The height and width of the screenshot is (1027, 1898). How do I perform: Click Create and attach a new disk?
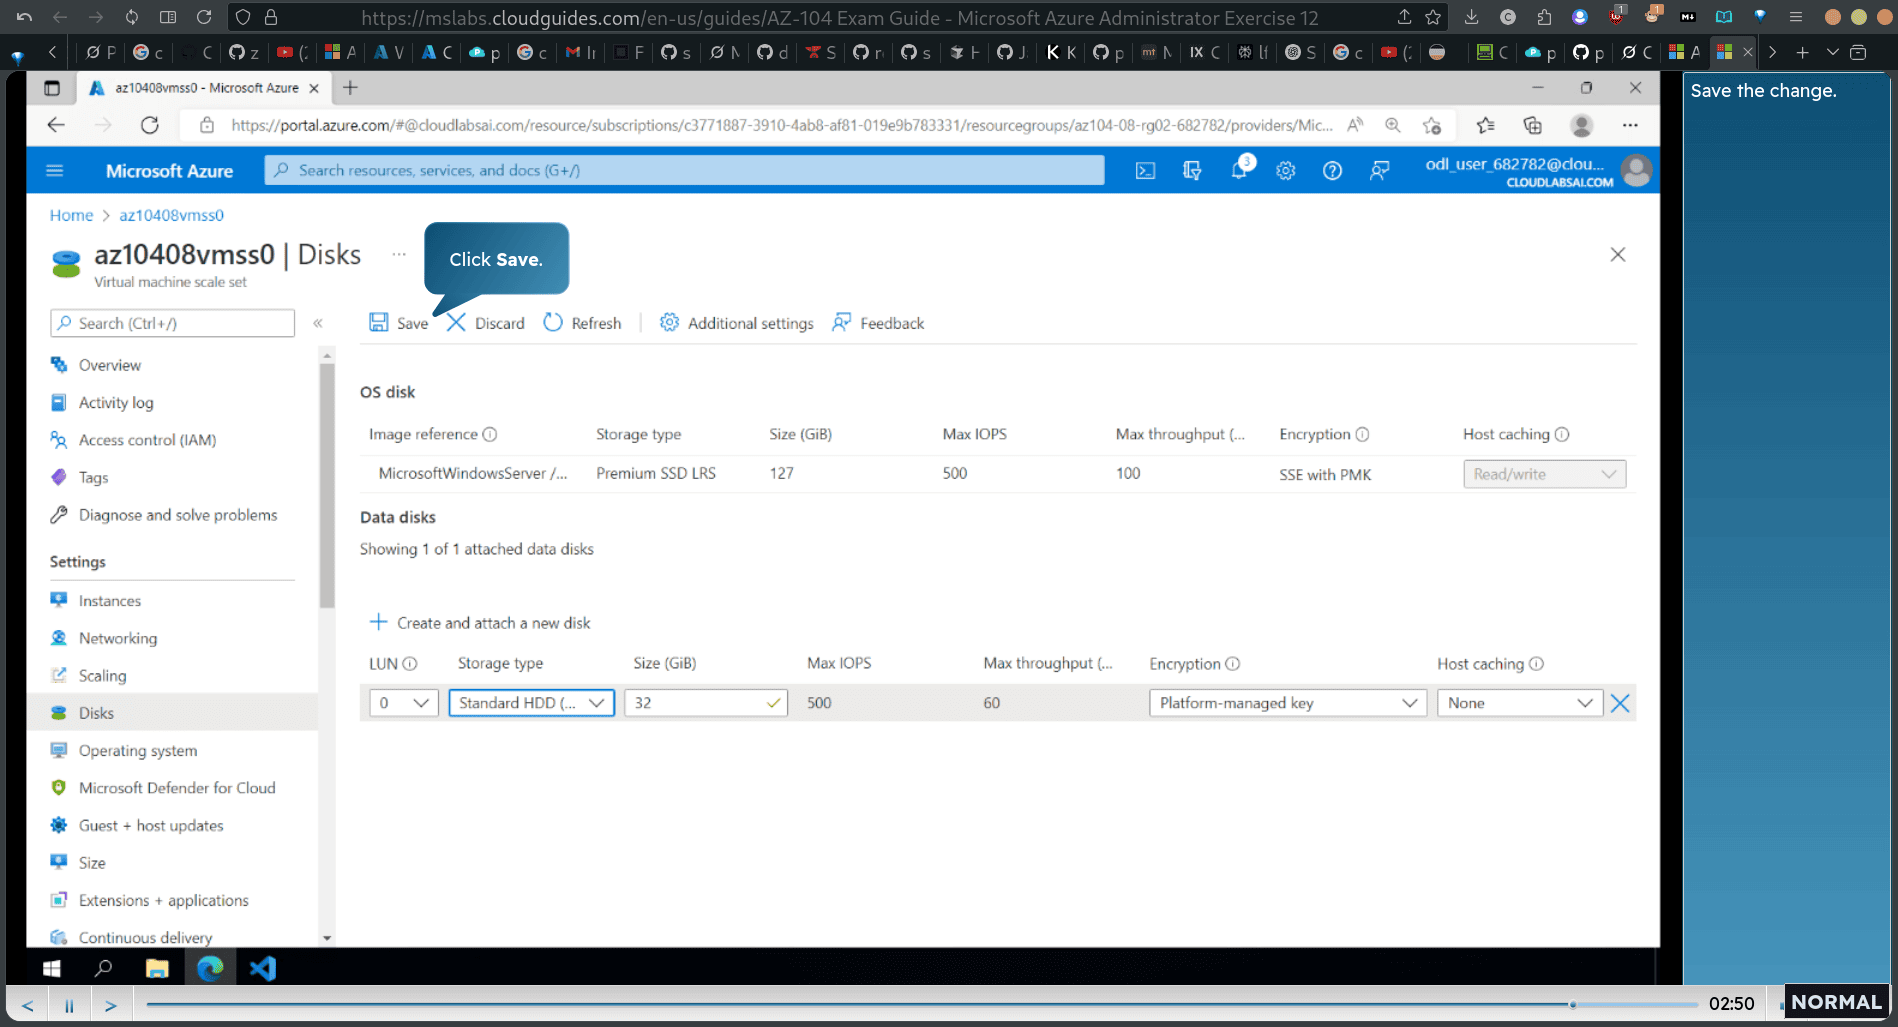click(x=480, y=623)
